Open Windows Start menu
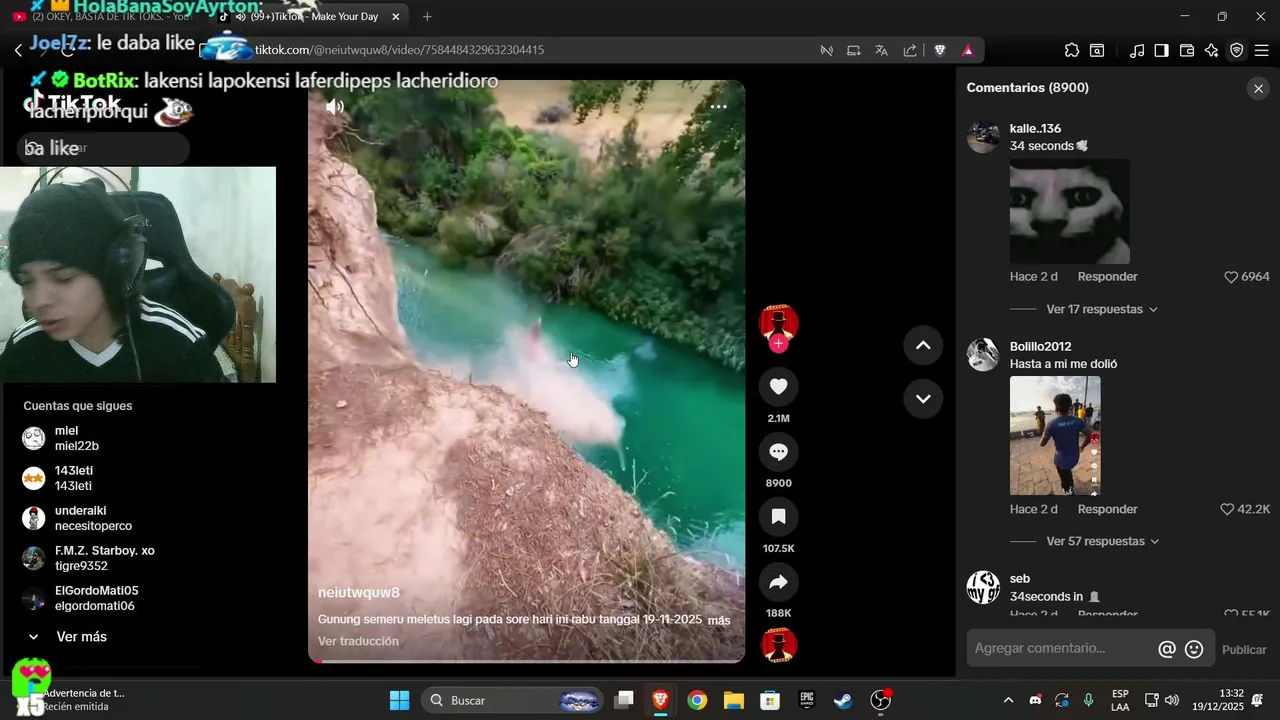The image size is (1280, 720). point(399,700)
